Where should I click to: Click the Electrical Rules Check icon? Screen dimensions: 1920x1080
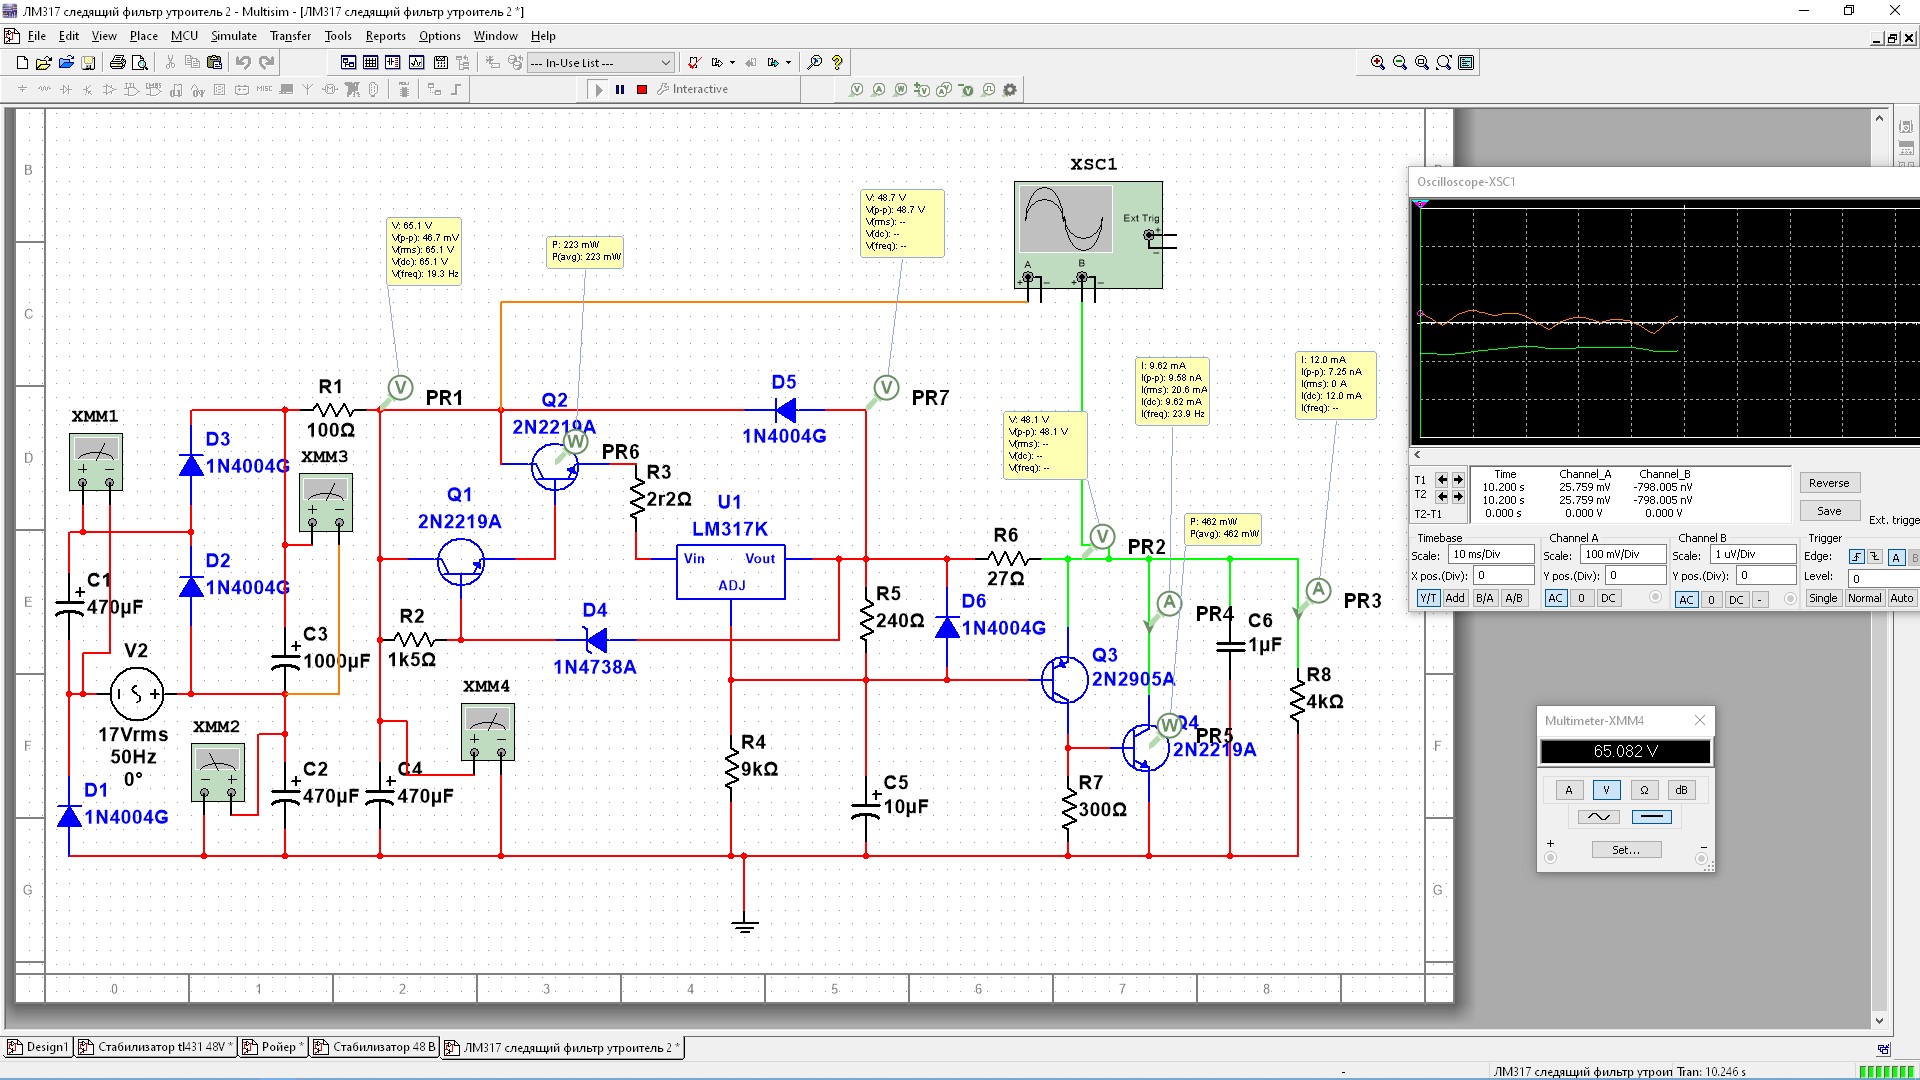point(693,63)
